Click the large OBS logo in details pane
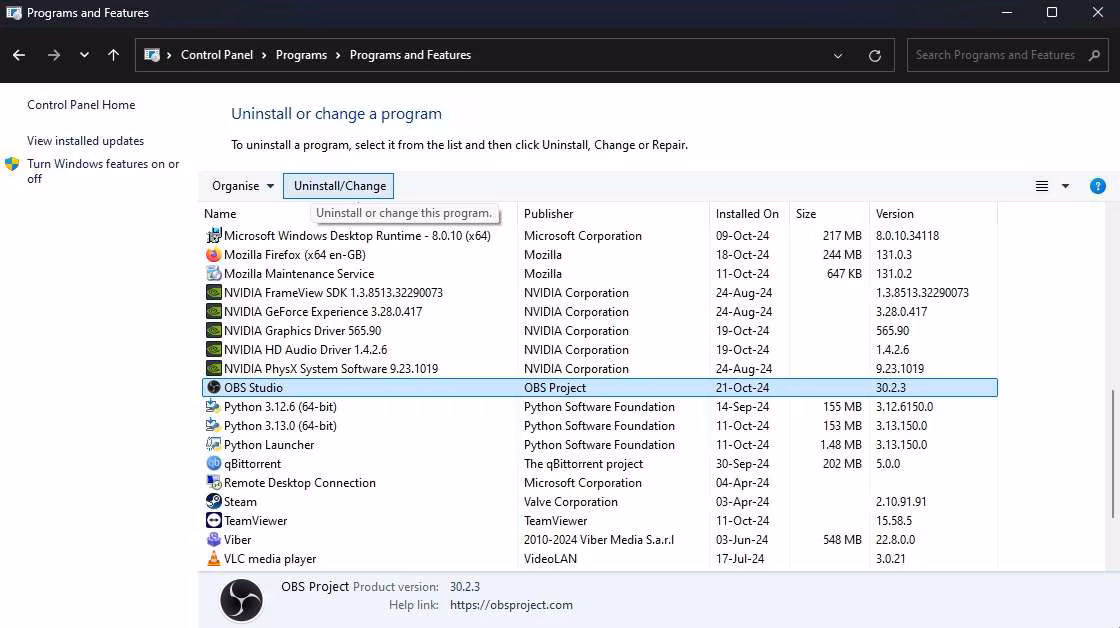 click(241, 600)
